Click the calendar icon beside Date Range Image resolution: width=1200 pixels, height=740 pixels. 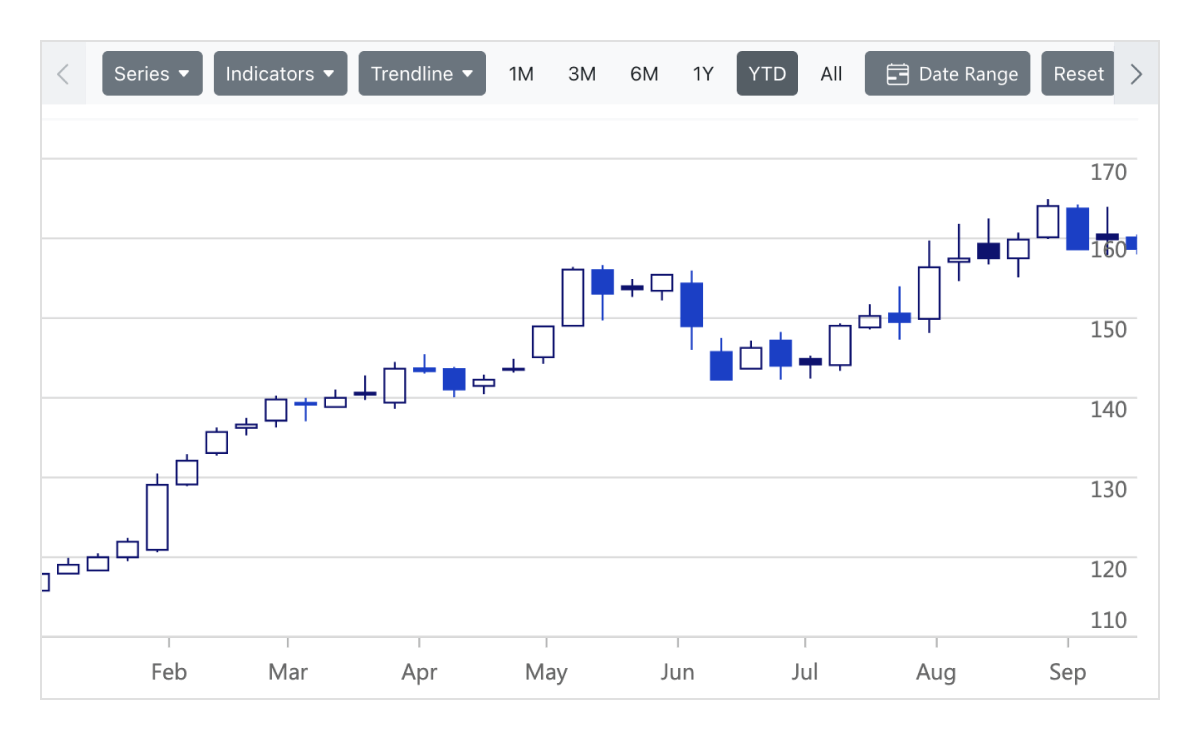point(898,74)
